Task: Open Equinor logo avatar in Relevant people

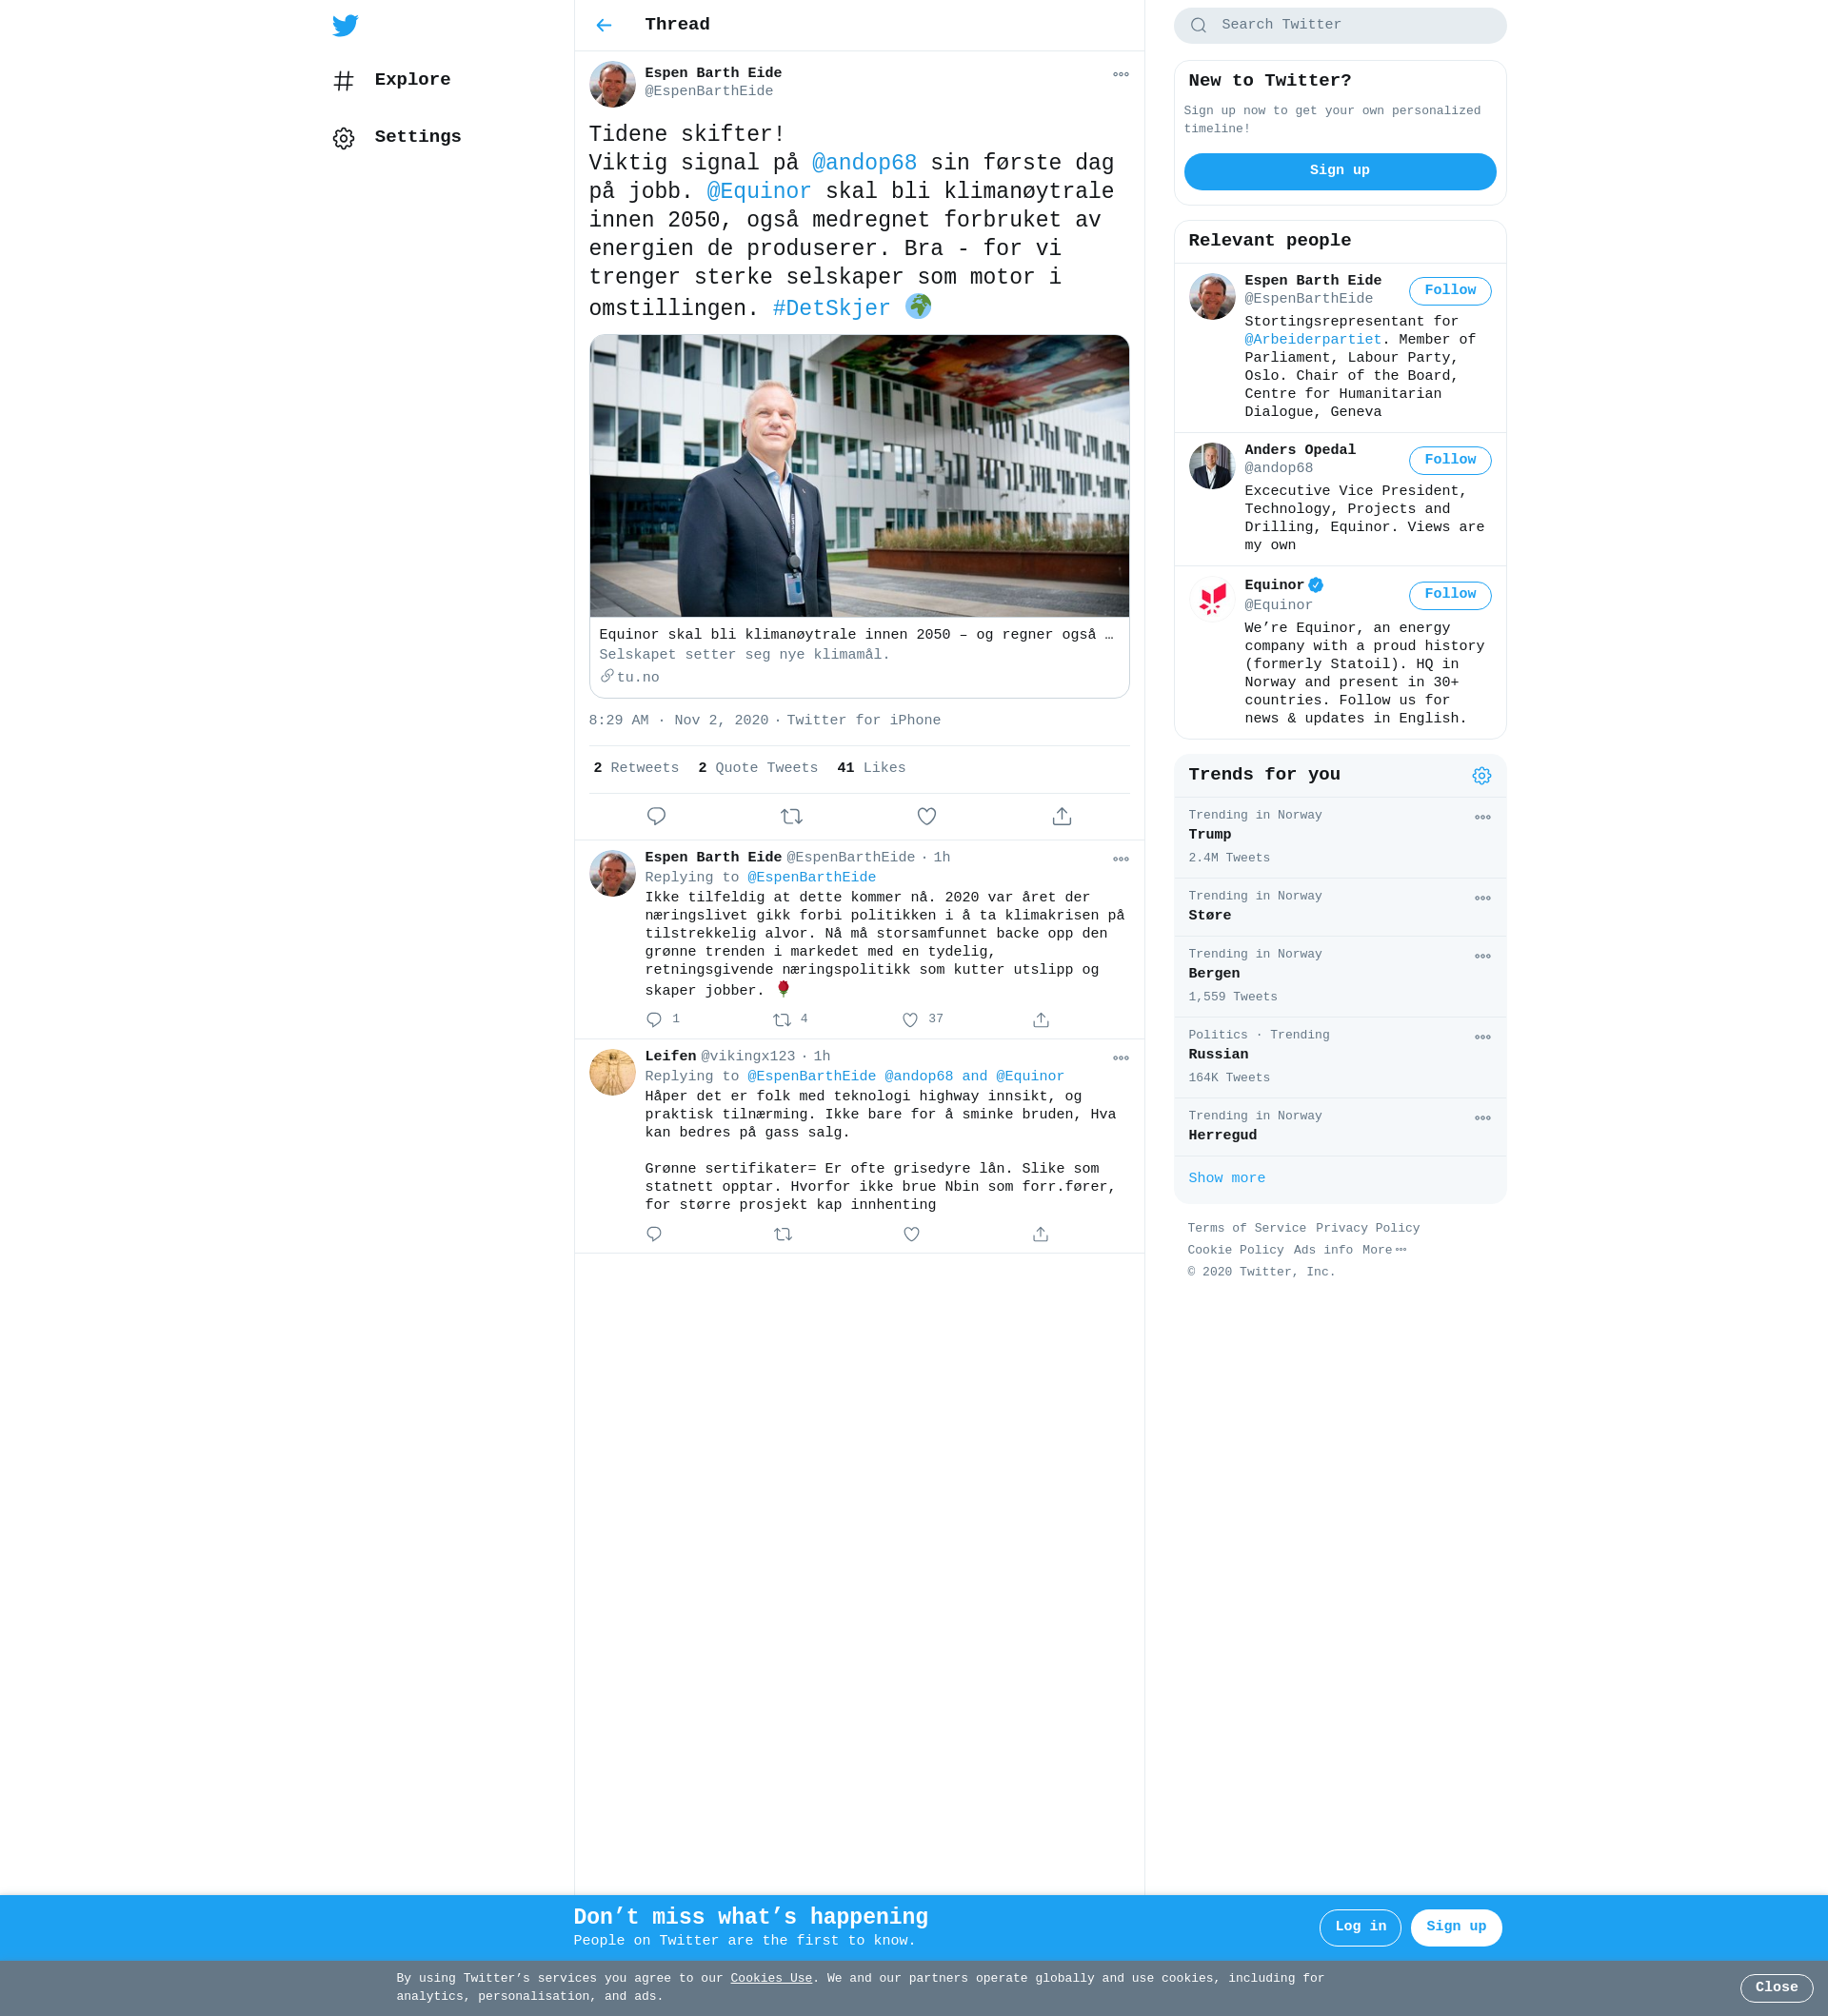Action: point(1212,600)
